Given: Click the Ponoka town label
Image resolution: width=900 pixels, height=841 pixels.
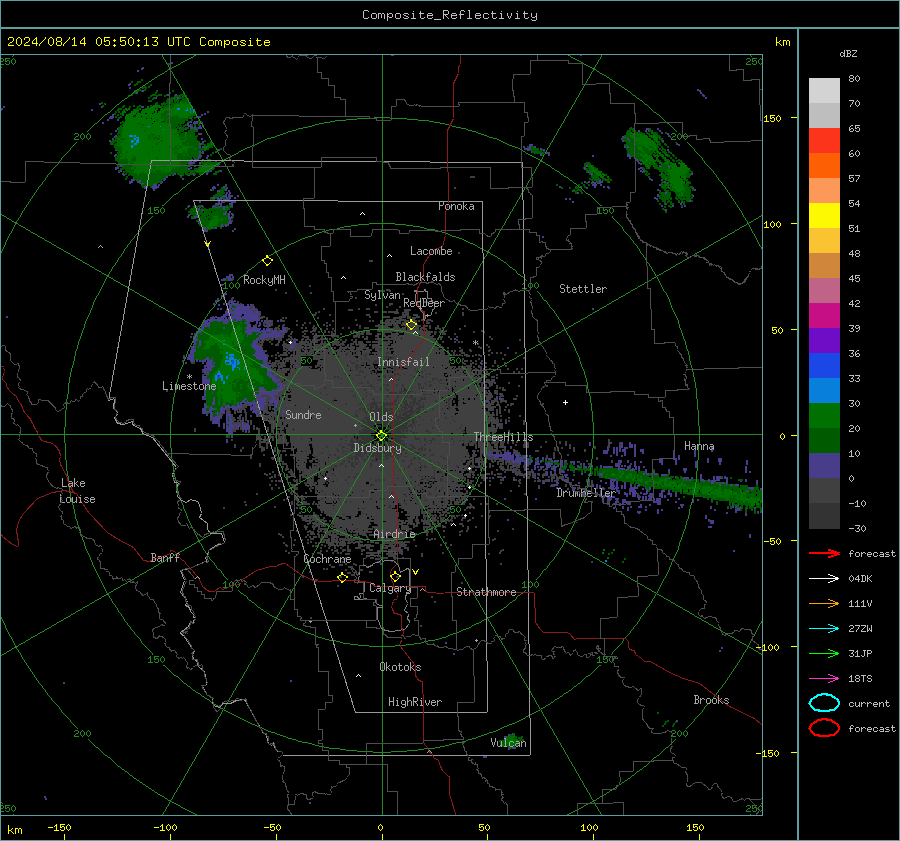Looking at the screenshot, I should pyautogui.click(x=456, y=206).
